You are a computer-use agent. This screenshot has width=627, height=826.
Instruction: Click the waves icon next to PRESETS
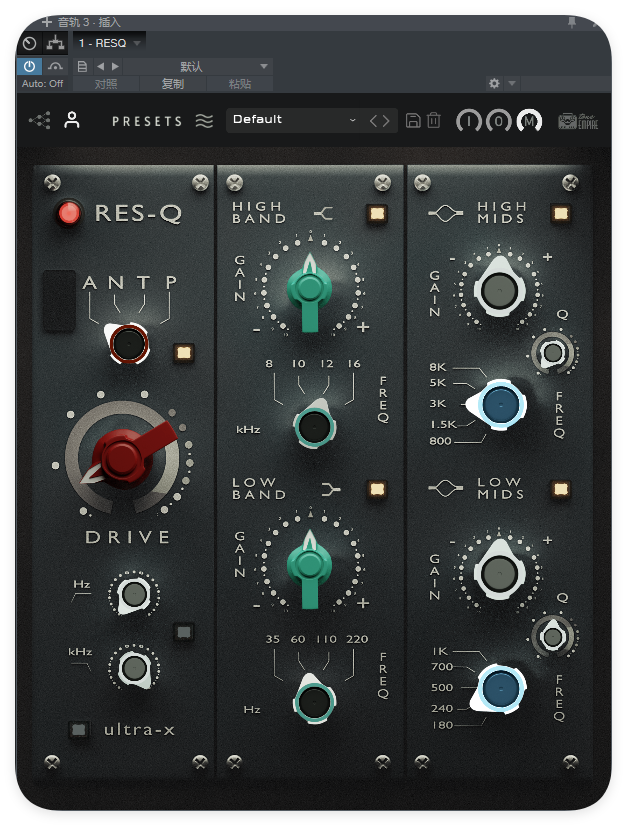point(204,121)
